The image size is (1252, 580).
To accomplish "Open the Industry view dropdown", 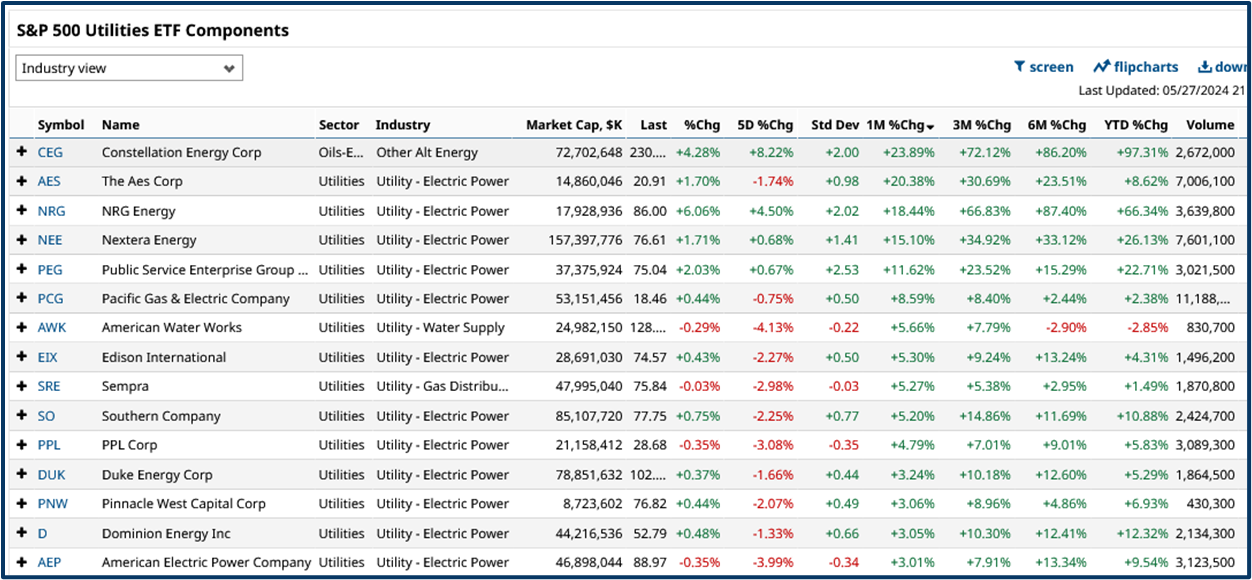I will coord(129,68).
